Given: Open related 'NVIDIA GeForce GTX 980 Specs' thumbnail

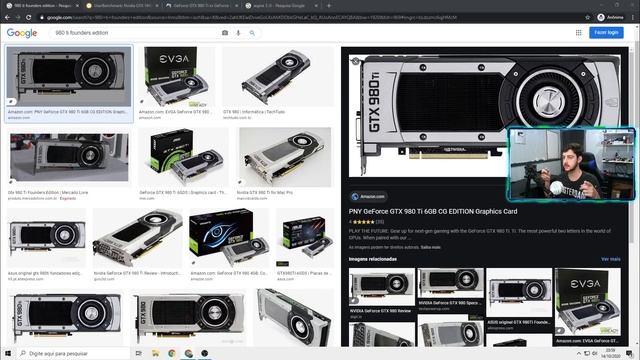Looking at the screenshot, I should pyautogui.click(x=451, y=283).
